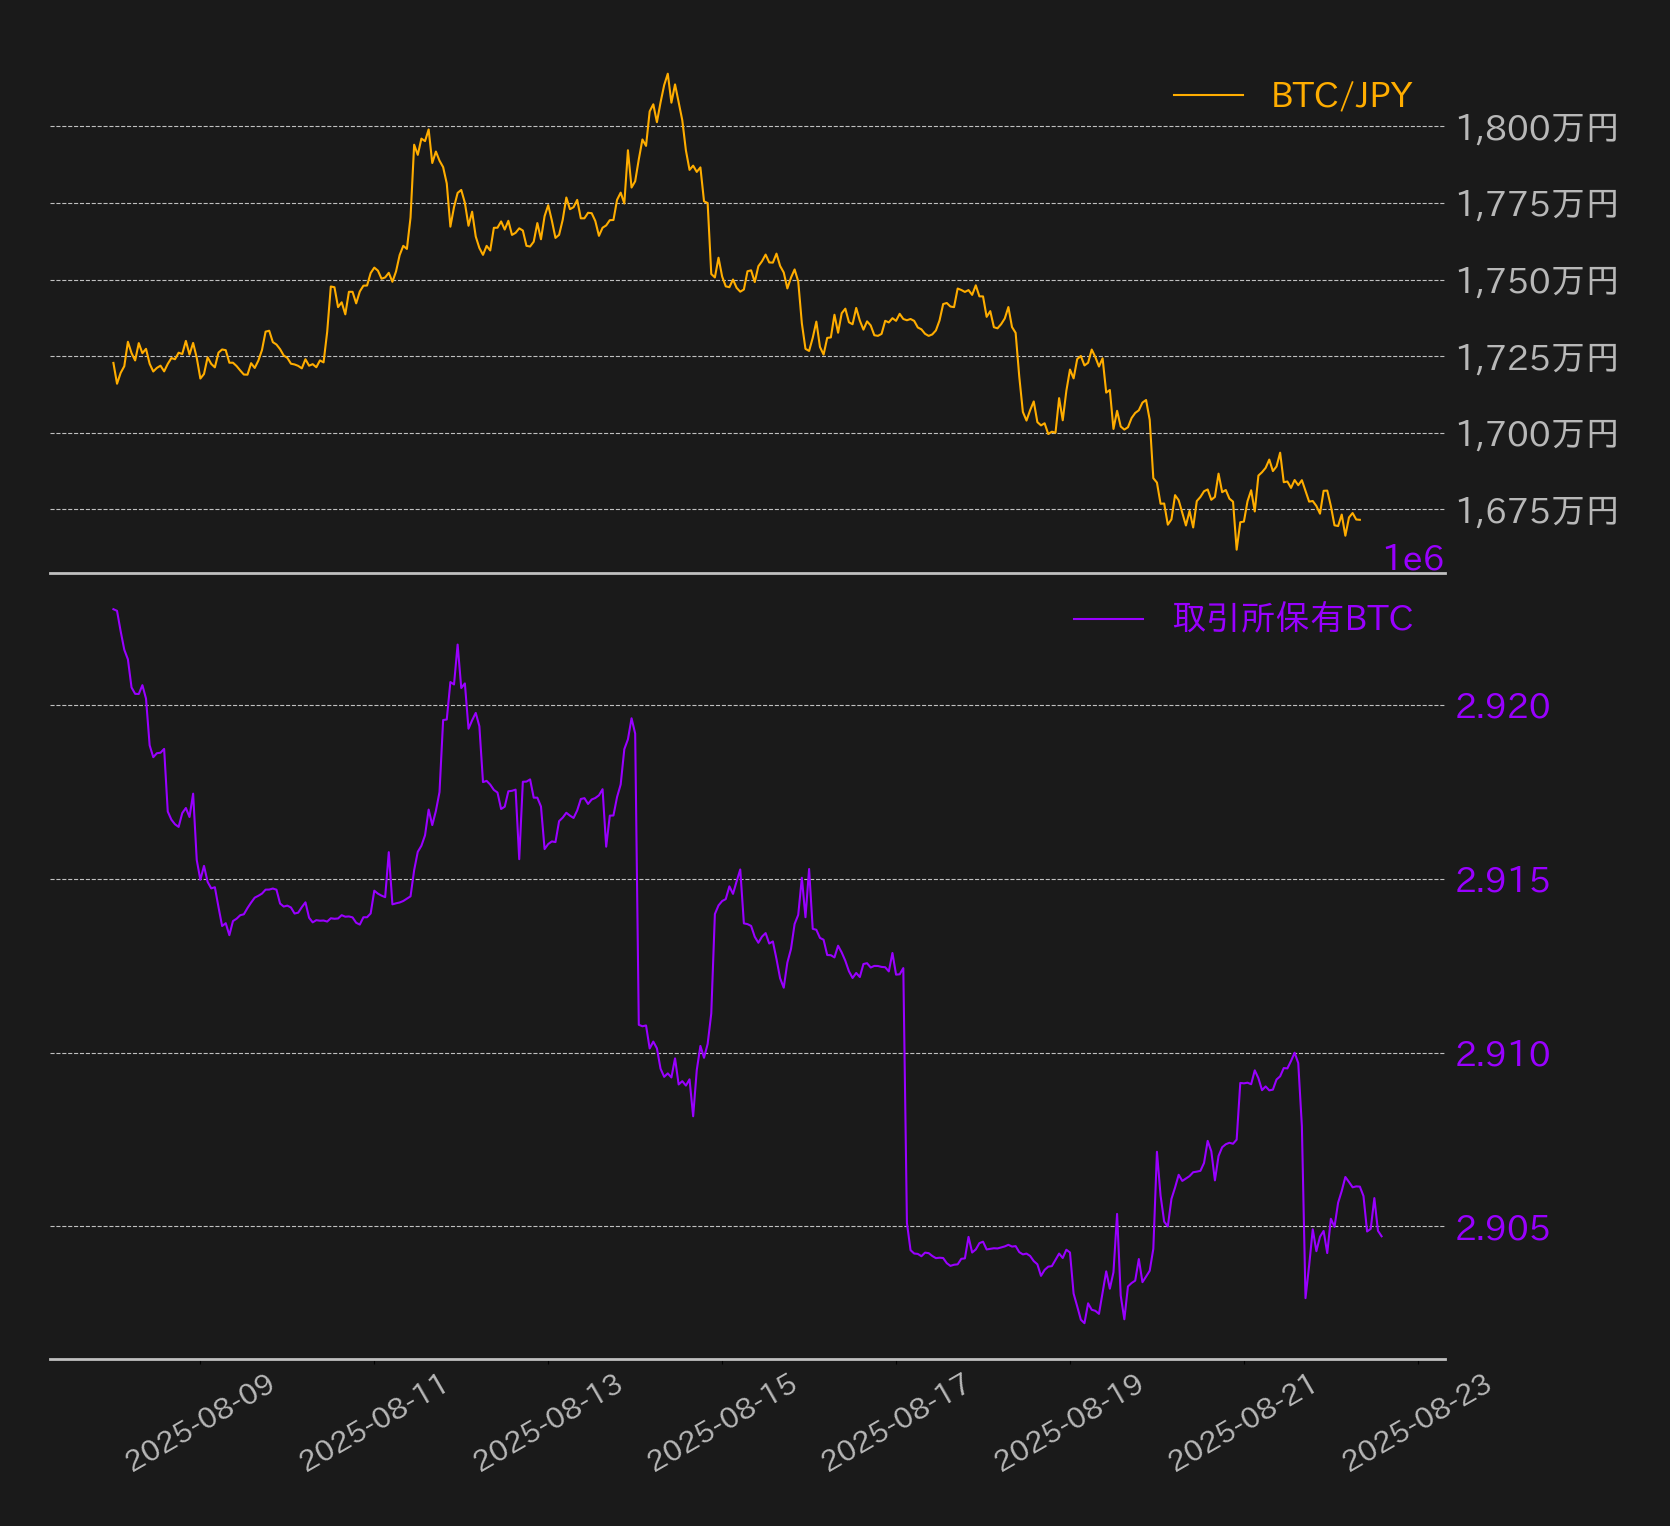Click the 1,750万円 axis label
1670x1526 pixels.
[1537, 281]
